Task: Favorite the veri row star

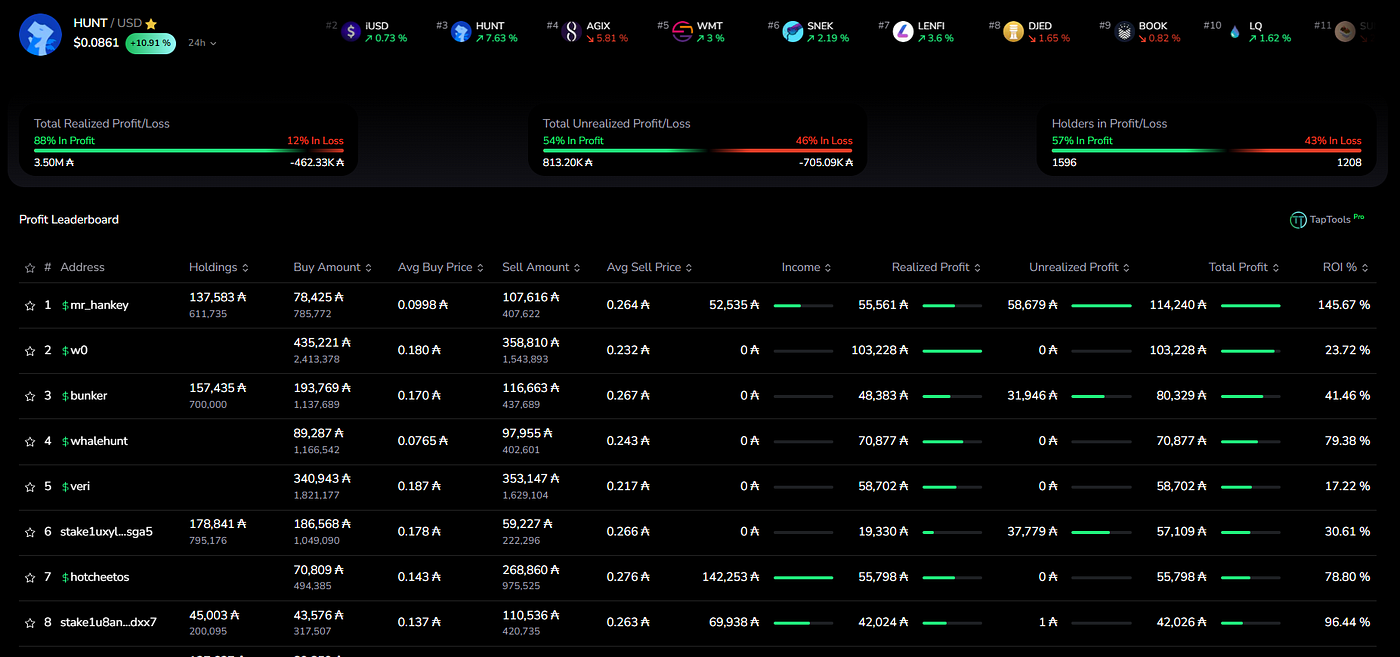Action: [x=30, y=486]
